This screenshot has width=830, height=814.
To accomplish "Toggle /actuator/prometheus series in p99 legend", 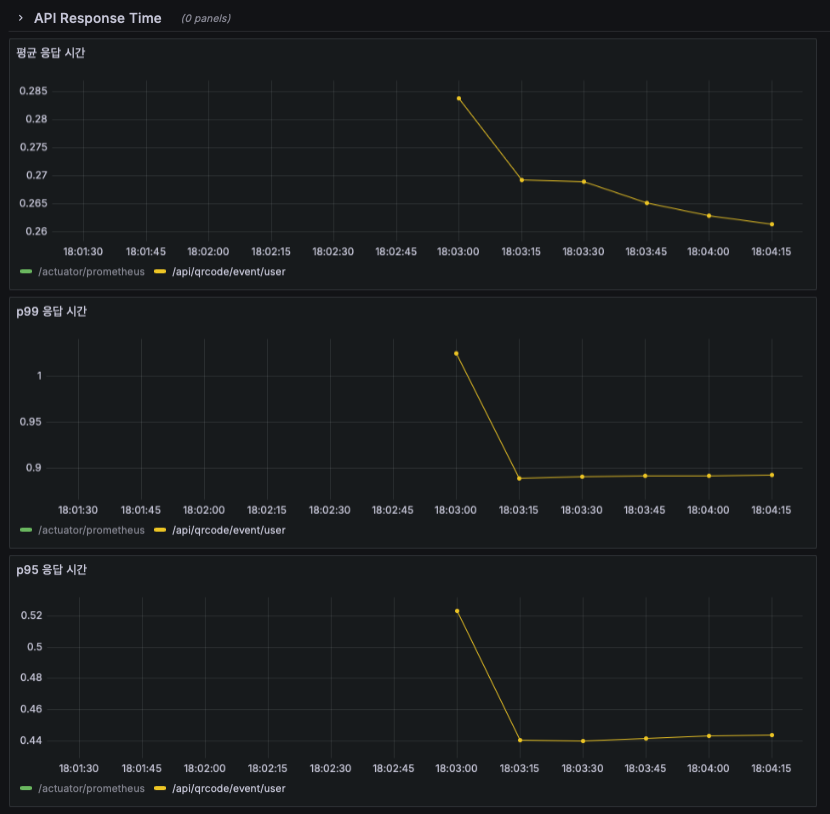I will click(91, 530).
